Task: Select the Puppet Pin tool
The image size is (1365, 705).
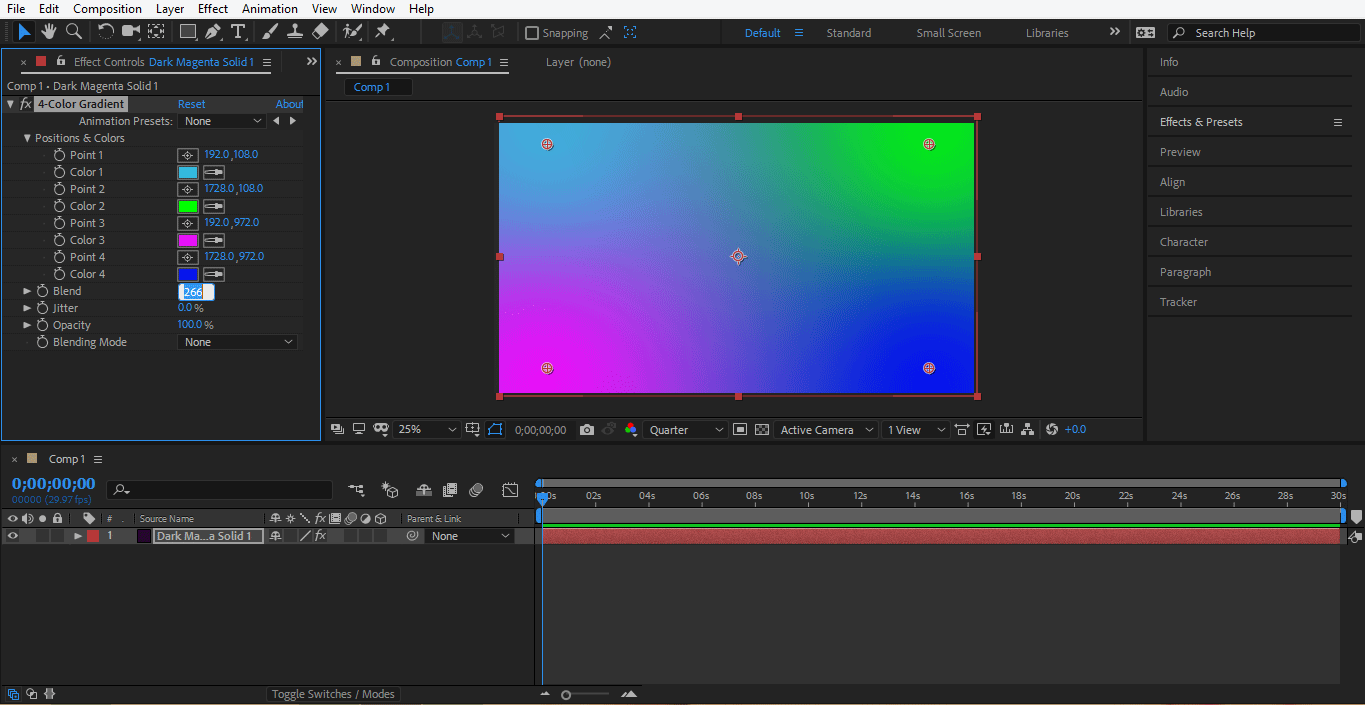Action: (x=383, y=32)
